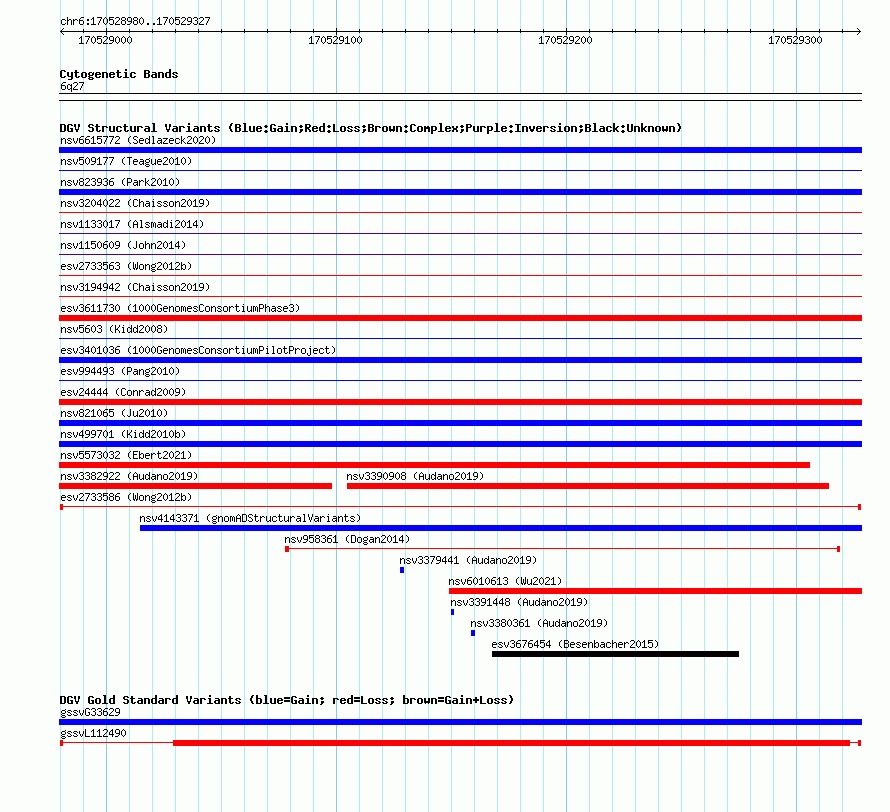Click nsv3379441 (Audano2019) label
The image size is (890, 812).
468,560
